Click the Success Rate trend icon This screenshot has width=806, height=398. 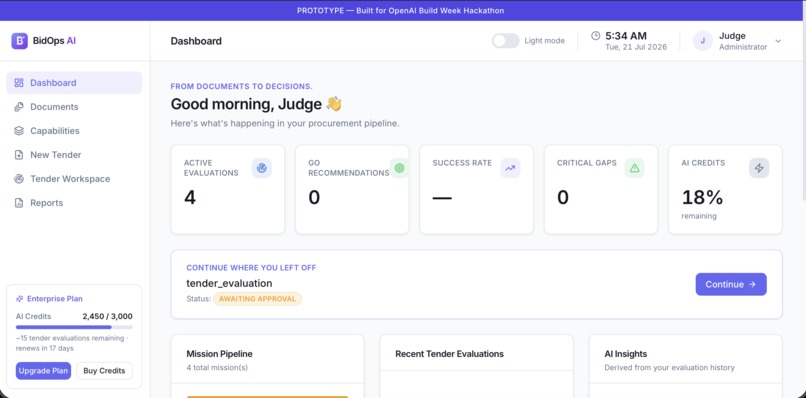[x=510, y=168]
